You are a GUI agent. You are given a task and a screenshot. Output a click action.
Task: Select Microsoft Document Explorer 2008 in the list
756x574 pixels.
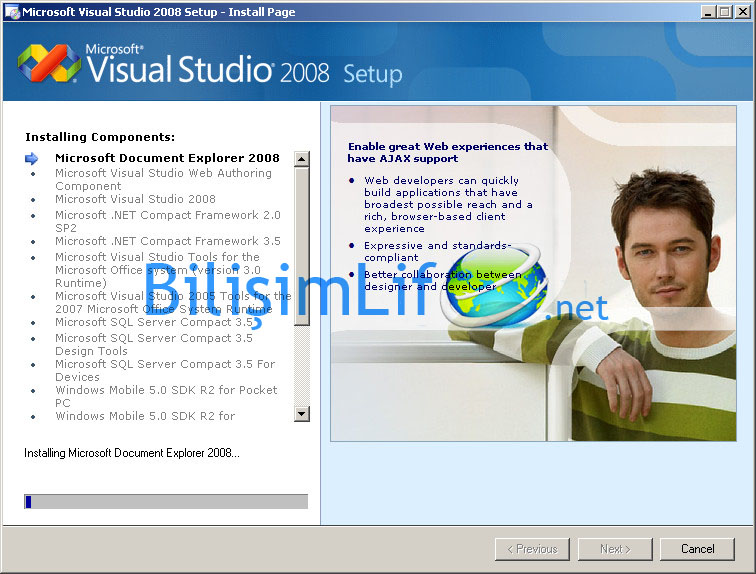point(167,158)
